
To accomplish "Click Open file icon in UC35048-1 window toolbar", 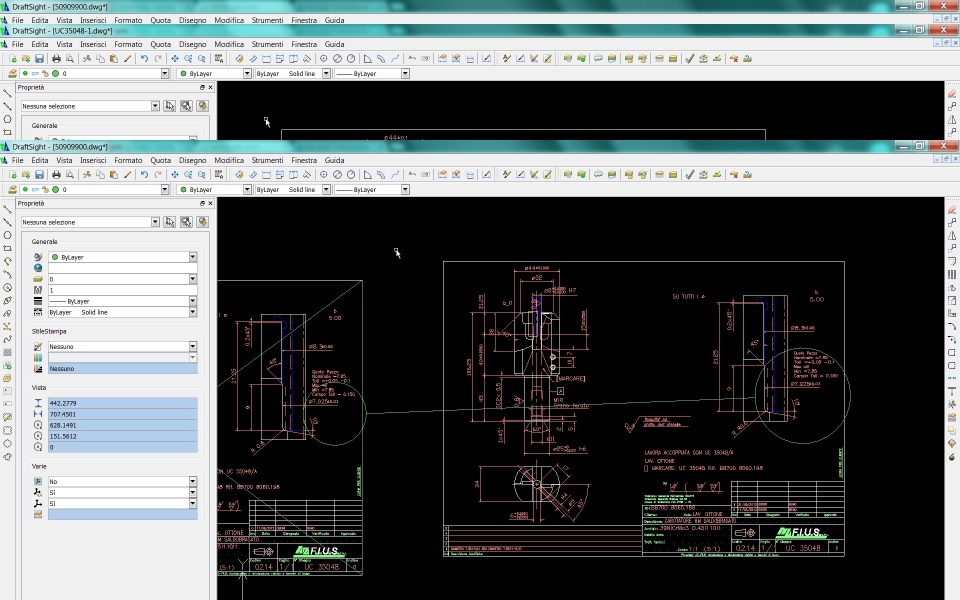I will pos(26,59).
